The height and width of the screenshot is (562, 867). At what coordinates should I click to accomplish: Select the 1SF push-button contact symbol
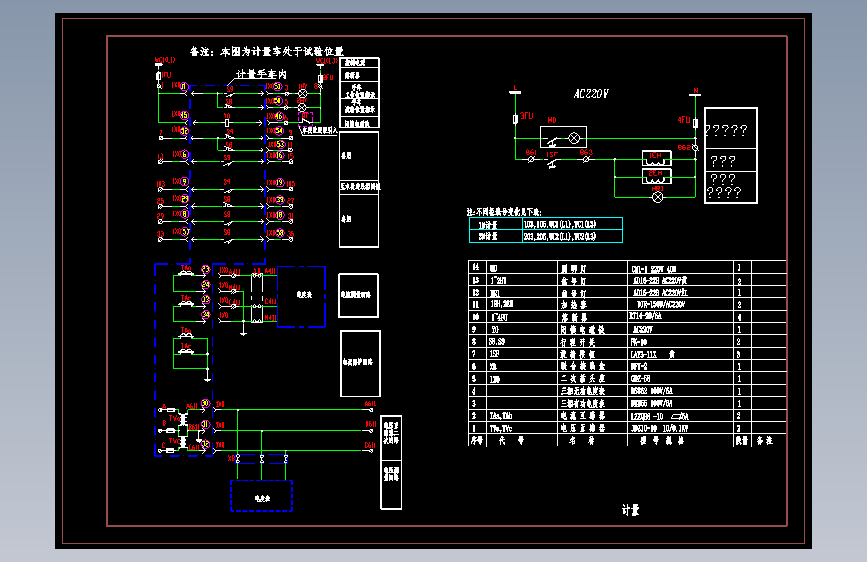point(552,162)
